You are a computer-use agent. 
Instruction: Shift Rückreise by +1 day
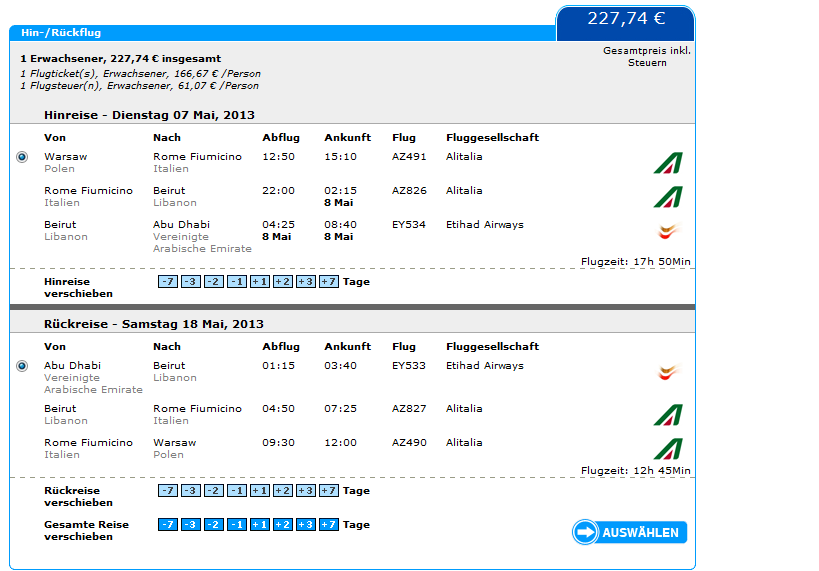[260, 491]
